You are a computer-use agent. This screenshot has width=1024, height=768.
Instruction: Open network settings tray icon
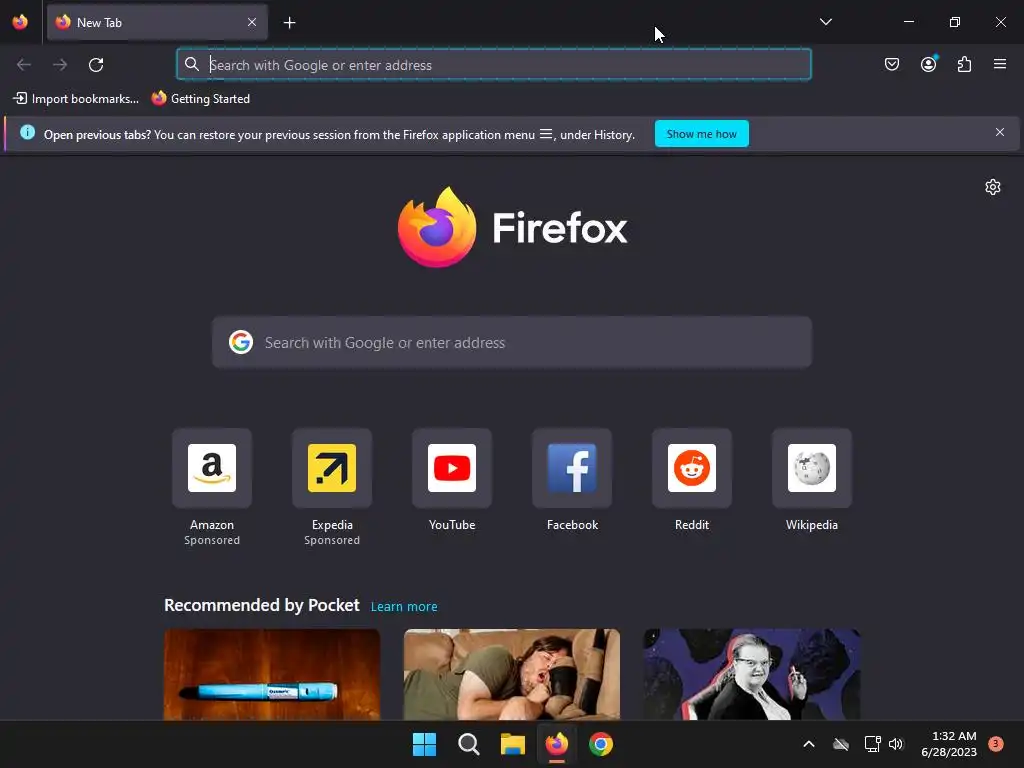pos(872,744)
